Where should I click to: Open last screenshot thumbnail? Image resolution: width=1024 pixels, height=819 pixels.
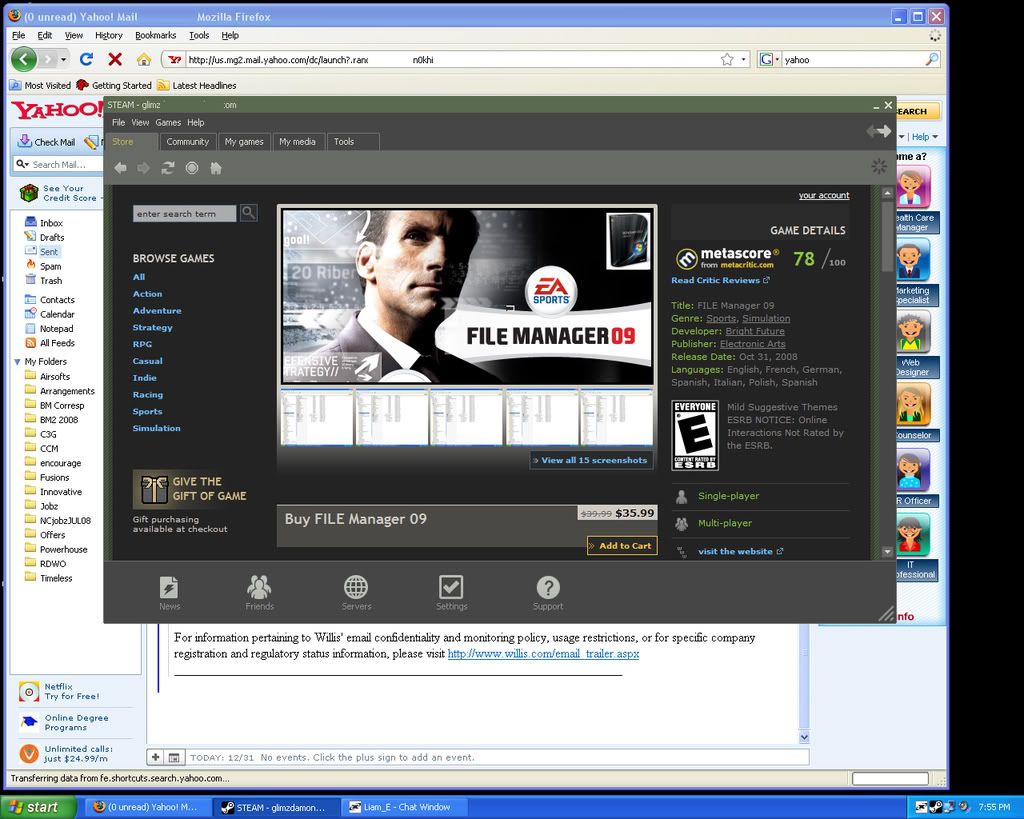coord(617,417)
